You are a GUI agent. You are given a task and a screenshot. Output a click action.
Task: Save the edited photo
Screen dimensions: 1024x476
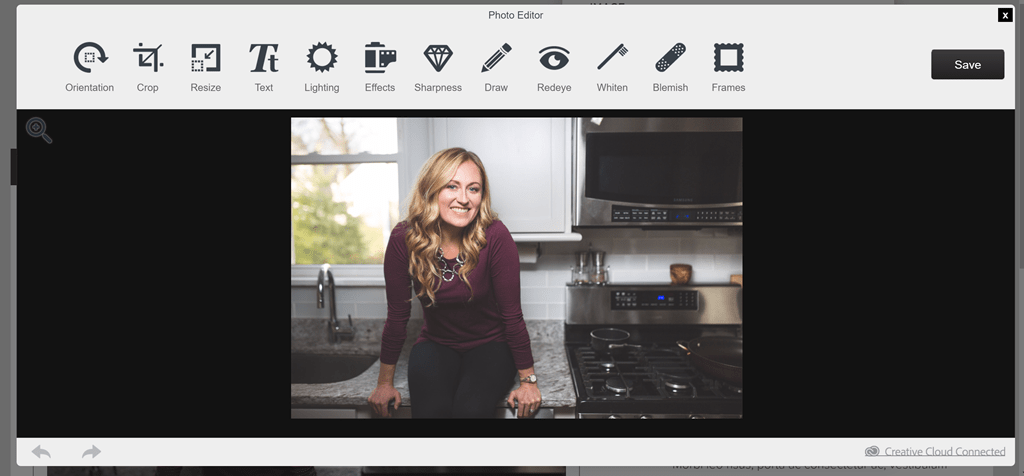coord(967,65)
